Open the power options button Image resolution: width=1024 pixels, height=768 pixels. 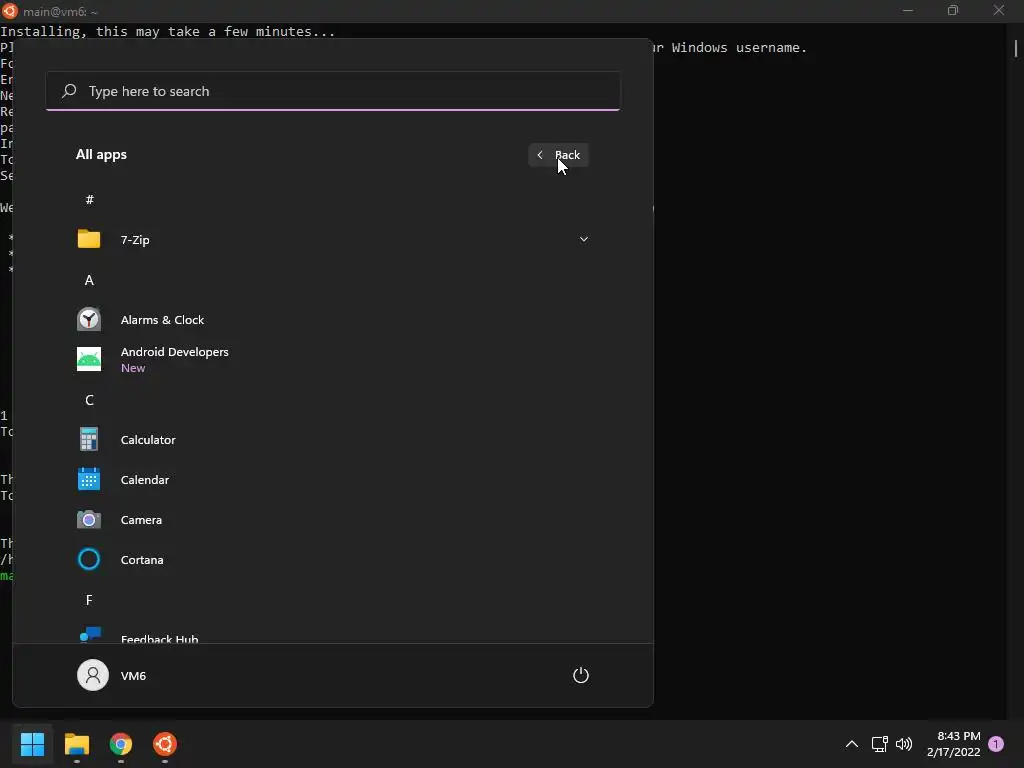pyautogui.click(x=581, y=675)
